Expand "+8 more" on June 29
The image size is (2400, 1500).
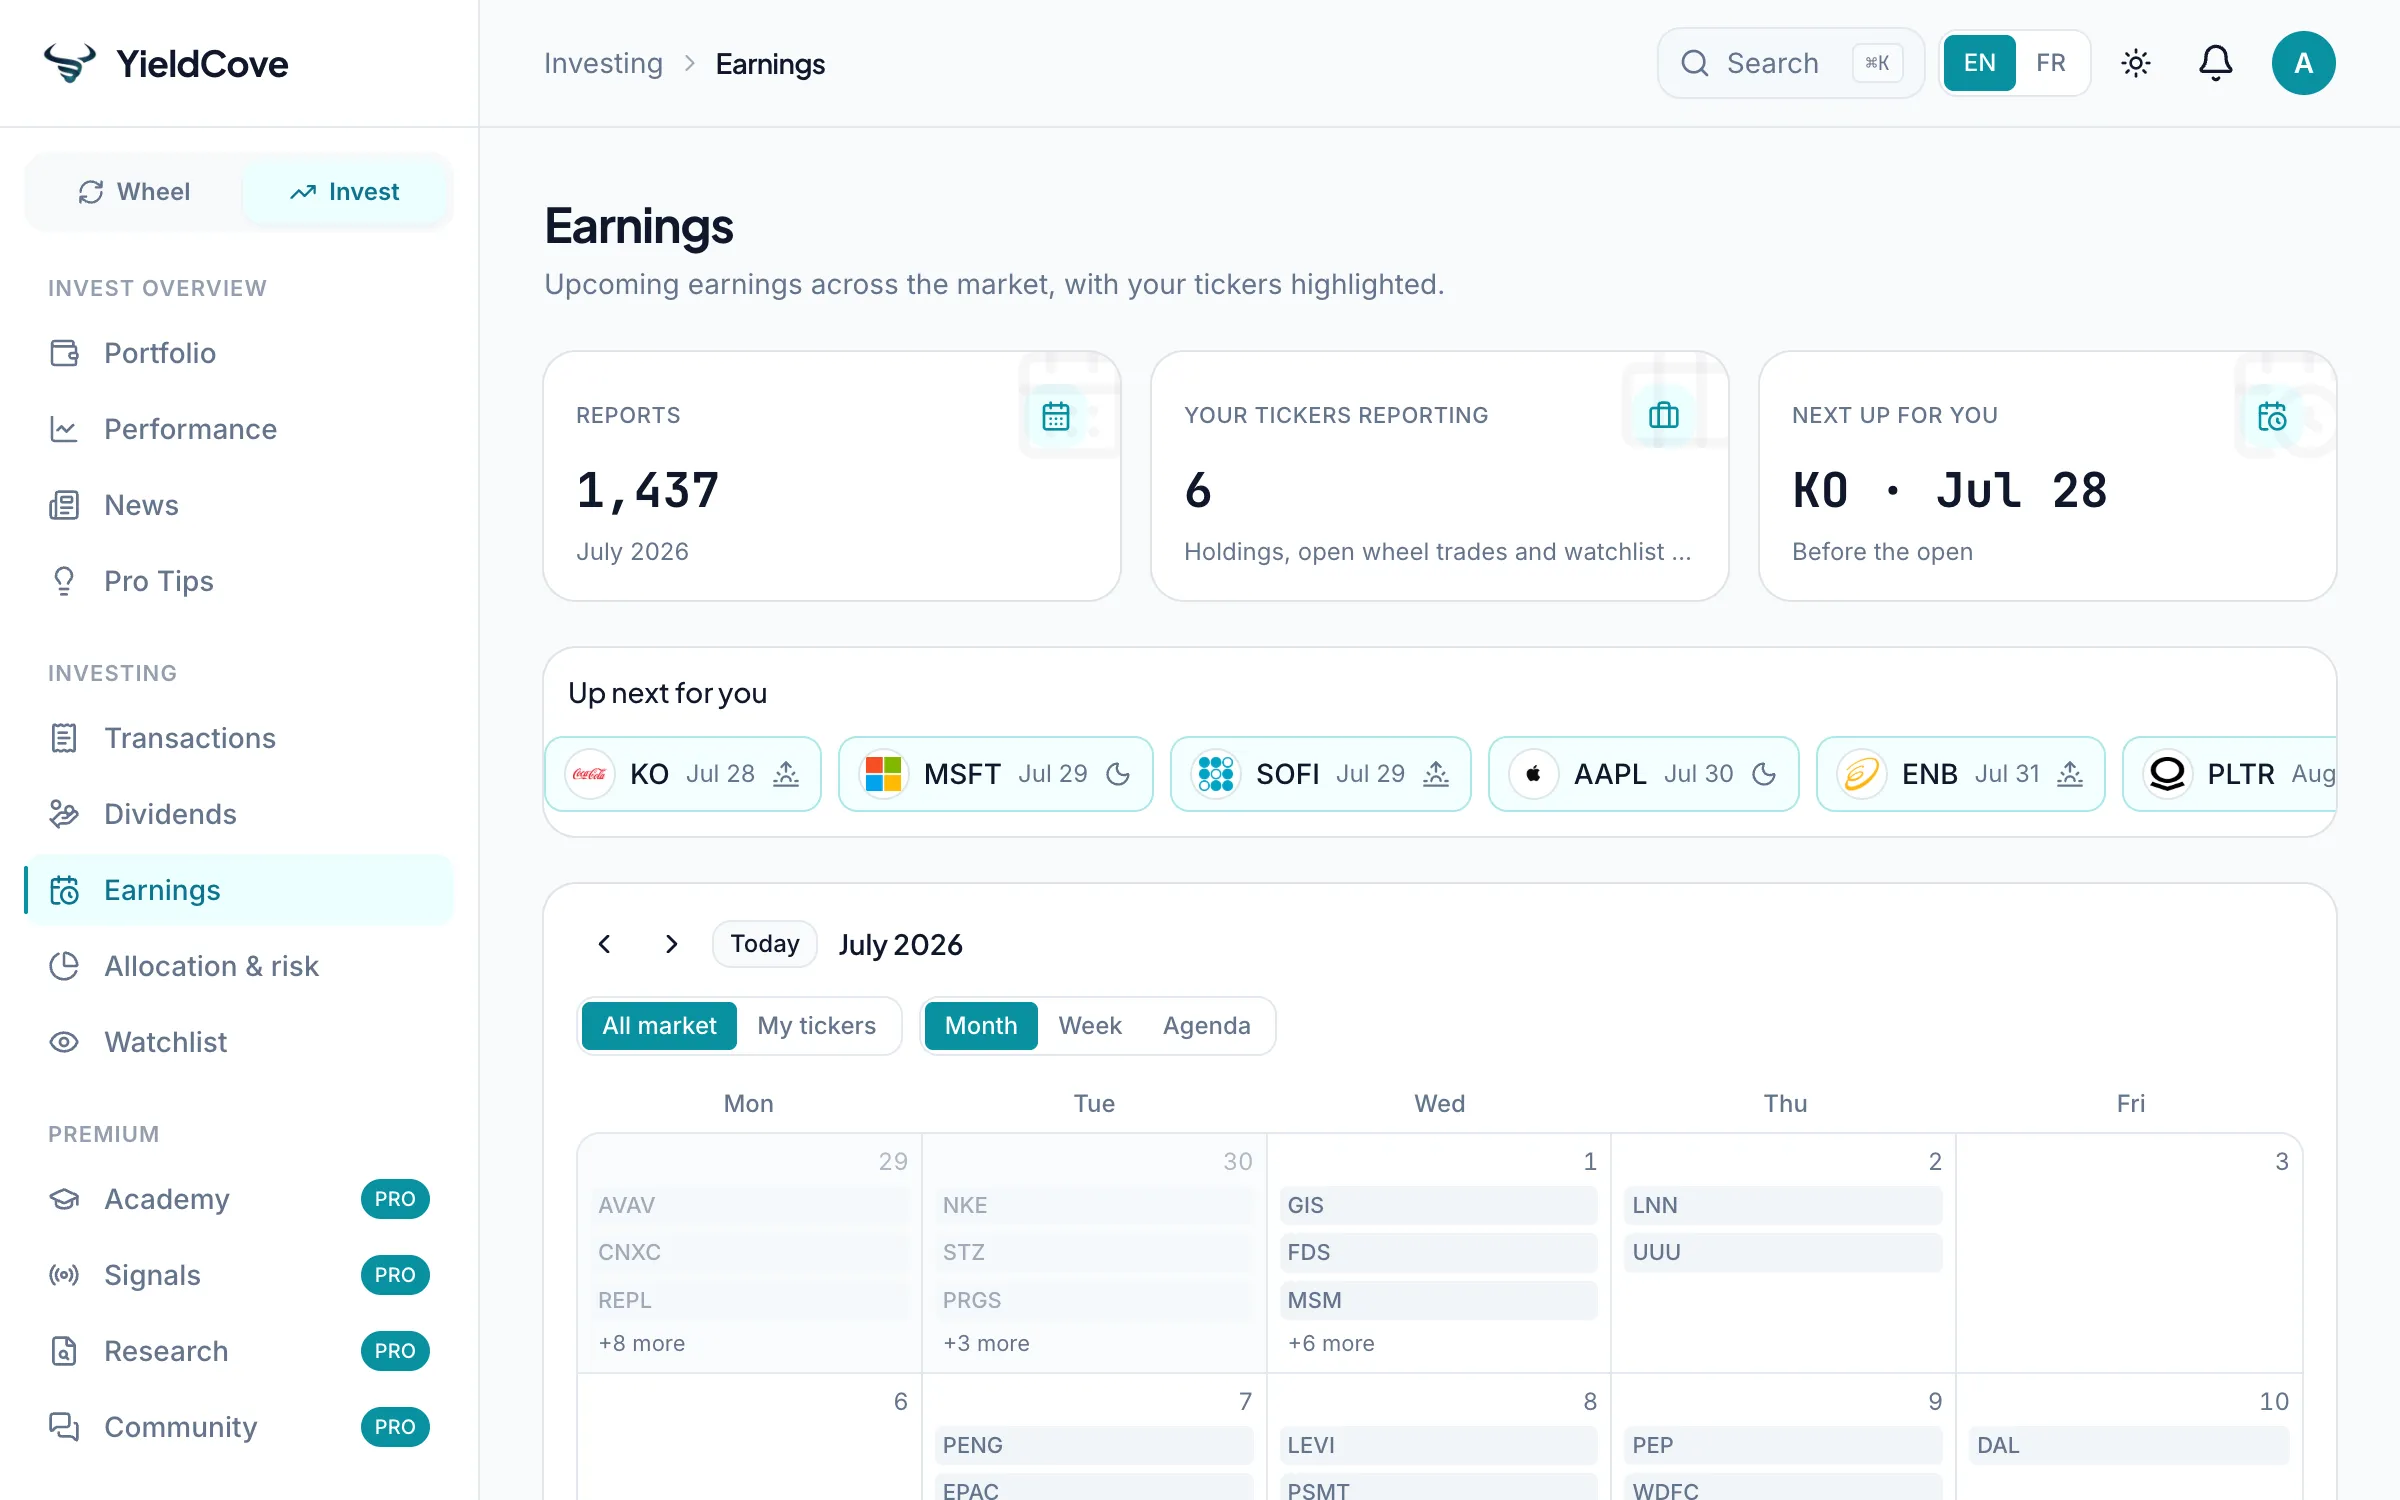pos(641,1343)
